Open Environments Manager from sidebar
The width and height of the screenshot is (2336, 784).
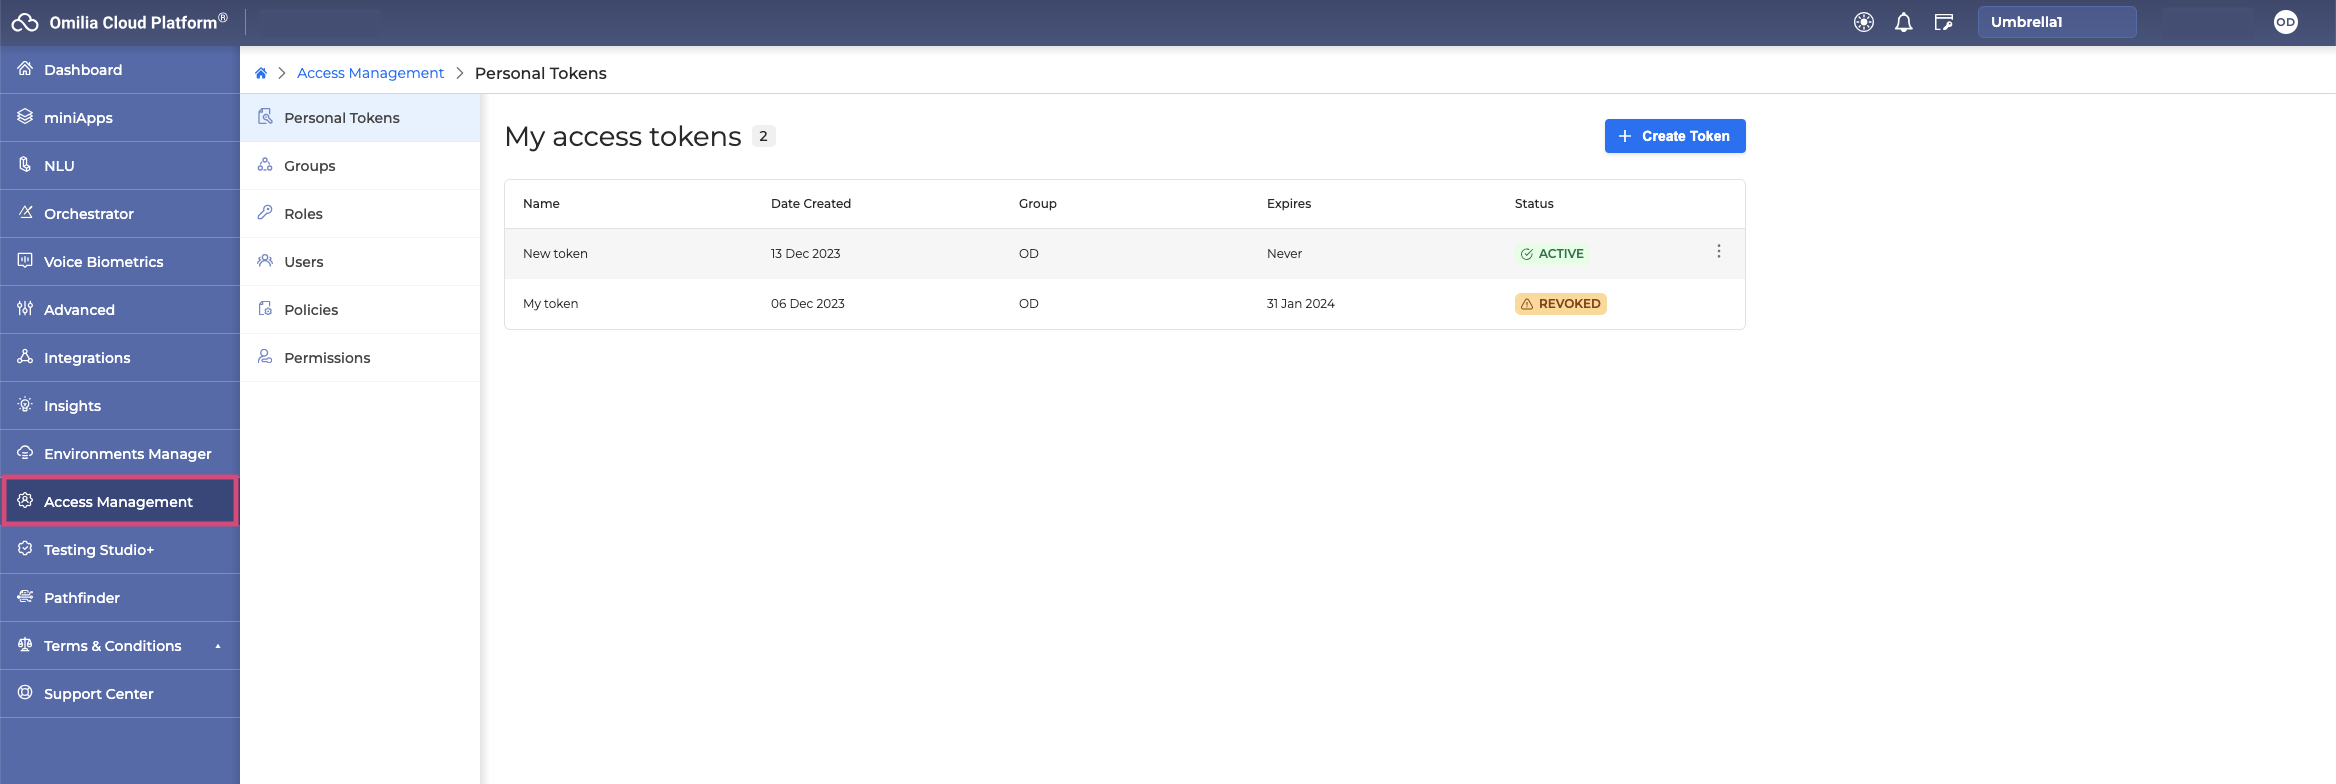click(127, 454)
